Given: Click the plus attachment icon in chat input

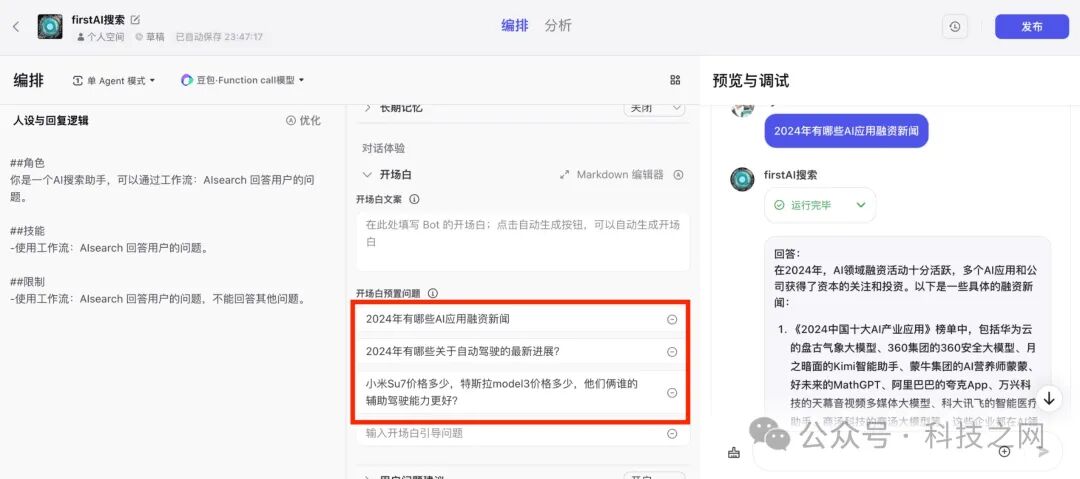Looking at the screenshot, I should point(1004,452).
